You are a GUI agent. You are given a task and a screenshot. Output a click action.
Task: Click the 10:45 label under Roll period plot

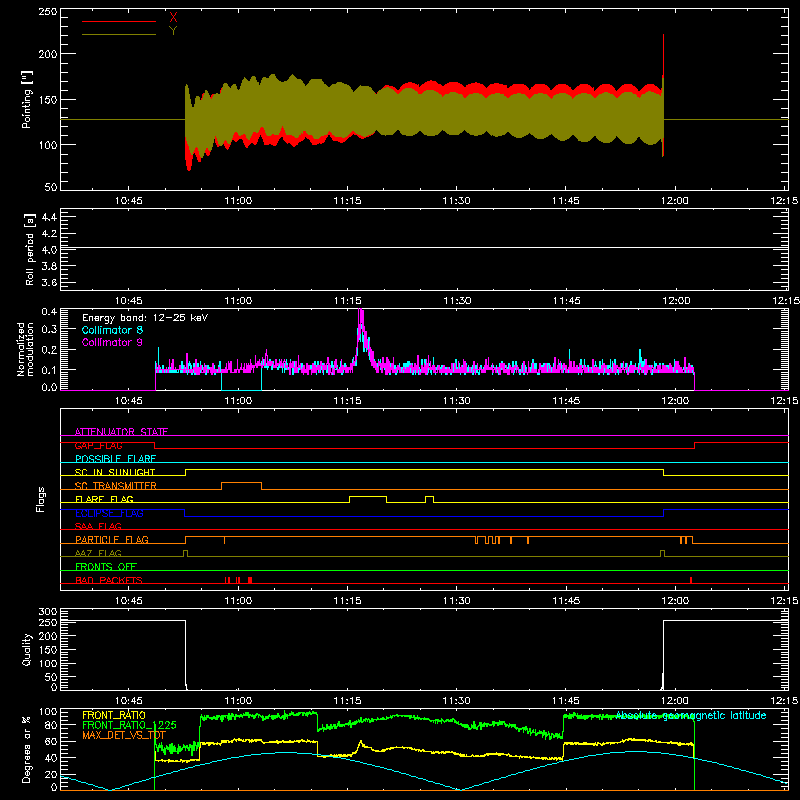tap(129, 301)
